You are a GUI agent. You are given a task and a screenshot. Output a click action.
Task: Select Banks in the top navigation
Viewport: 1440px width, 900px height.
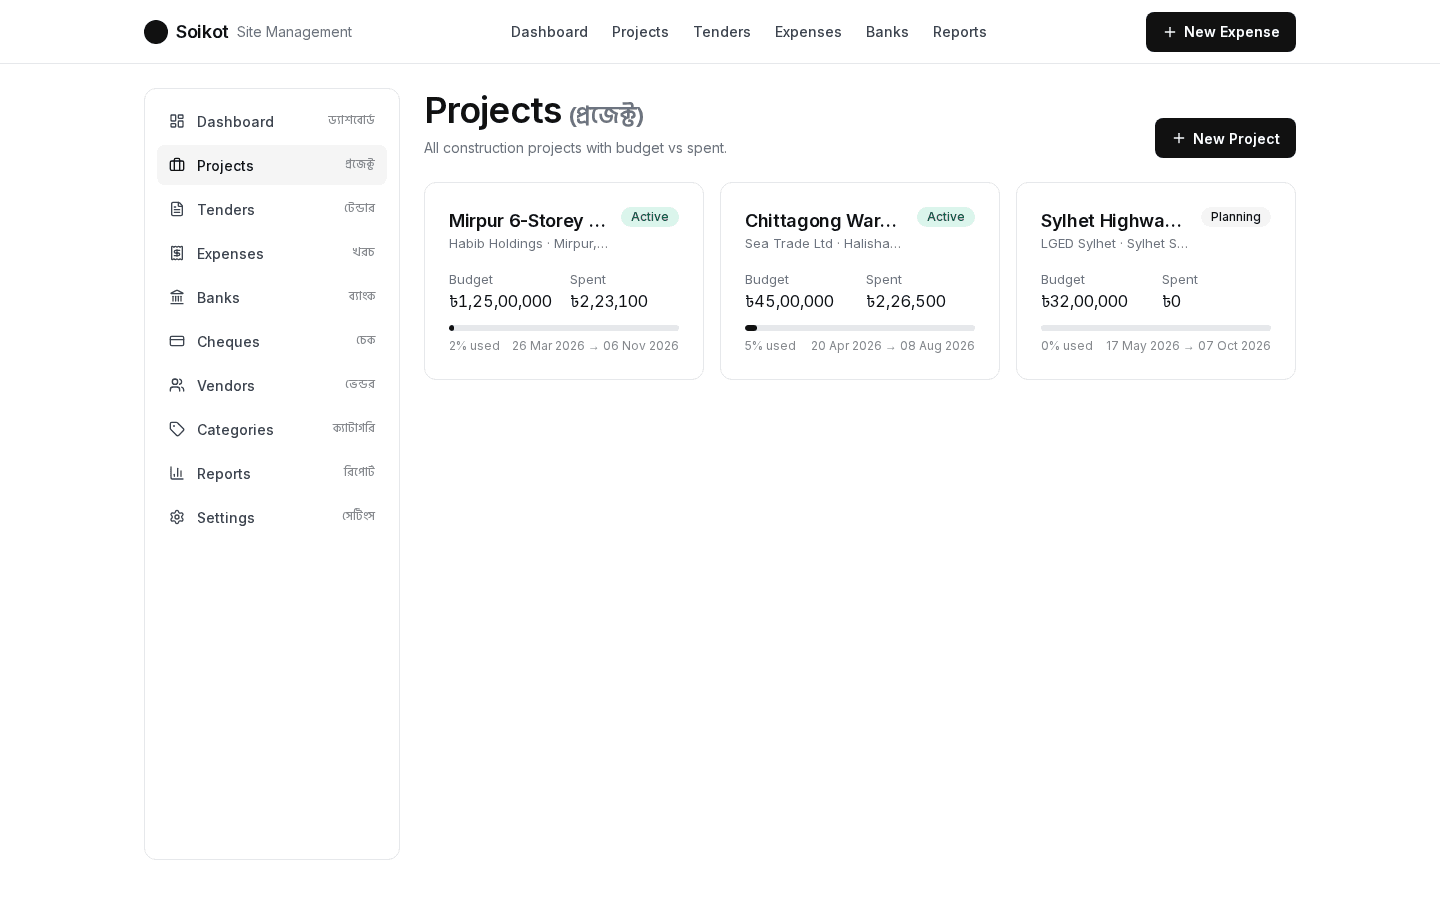pos(887,32)
